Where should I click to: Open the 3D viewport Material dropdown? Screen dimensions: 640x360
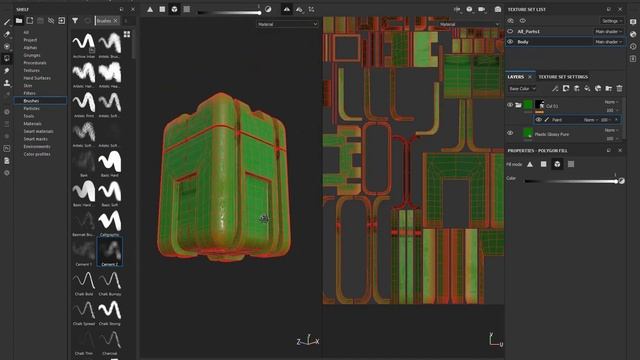(287, 24)
